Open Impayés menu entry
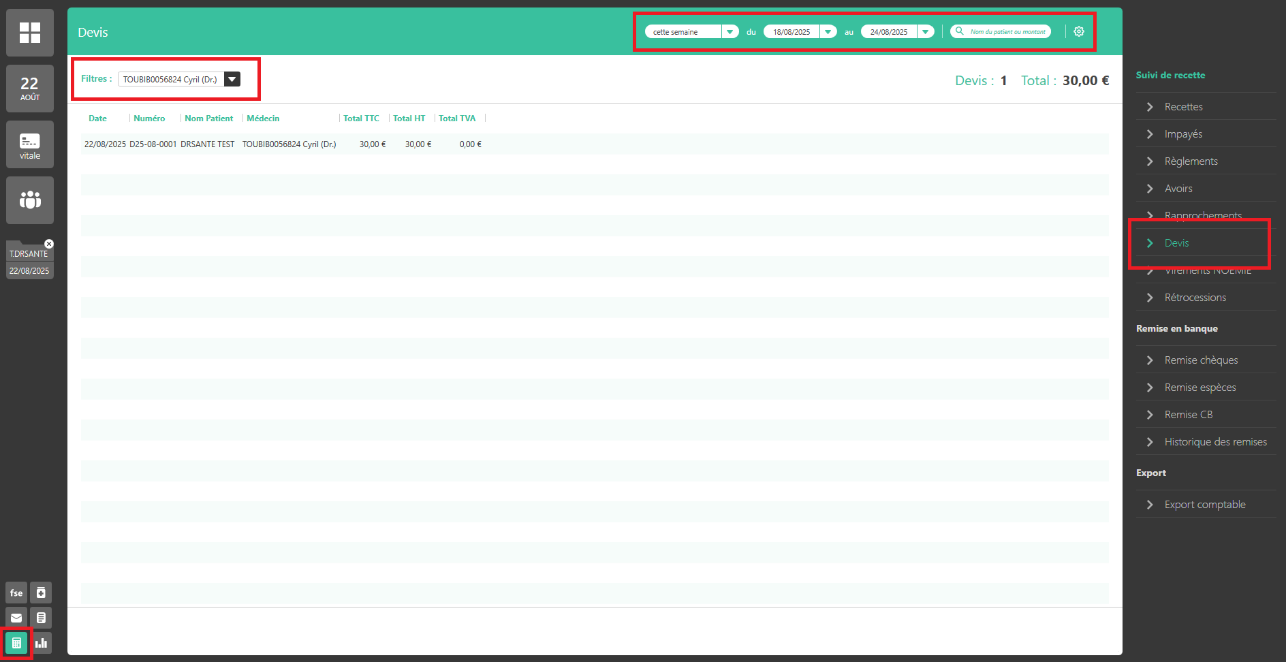The width and height of the screenshot is (1286, 662). (1184, 134)
